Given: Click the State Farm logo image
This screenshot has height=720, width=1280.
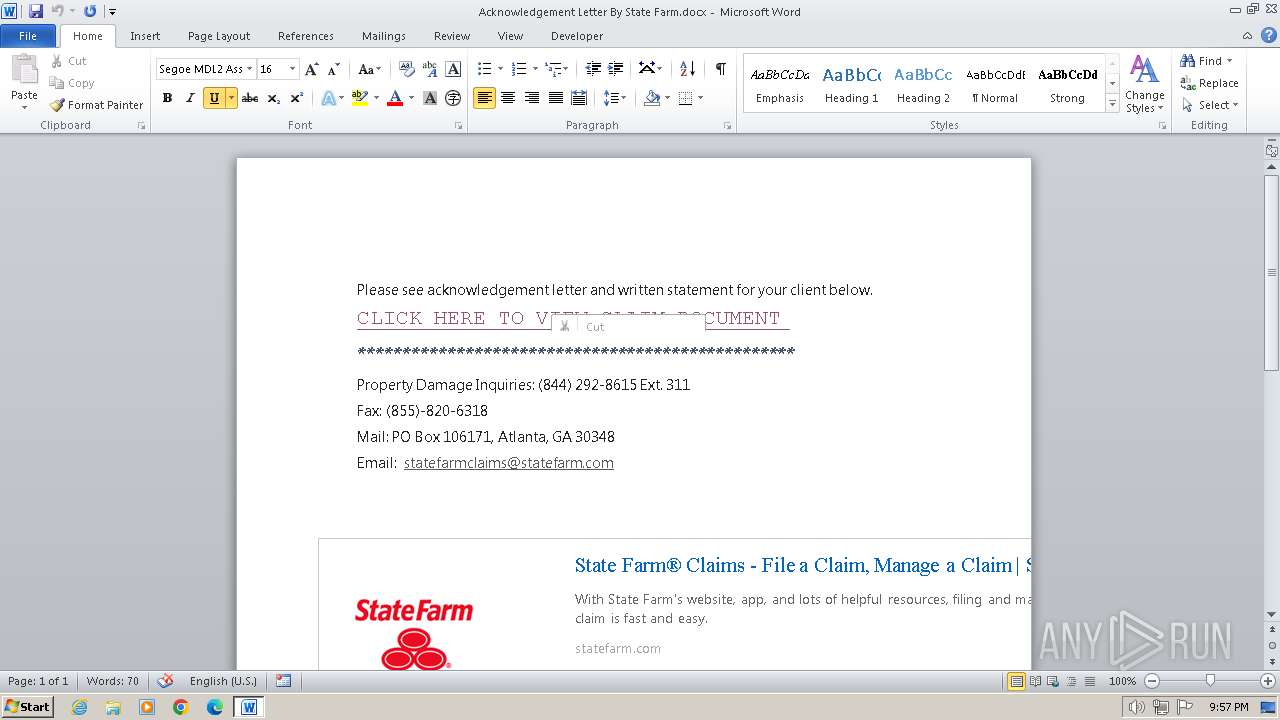Looking at the screenshot, I should tap(414, 633).
